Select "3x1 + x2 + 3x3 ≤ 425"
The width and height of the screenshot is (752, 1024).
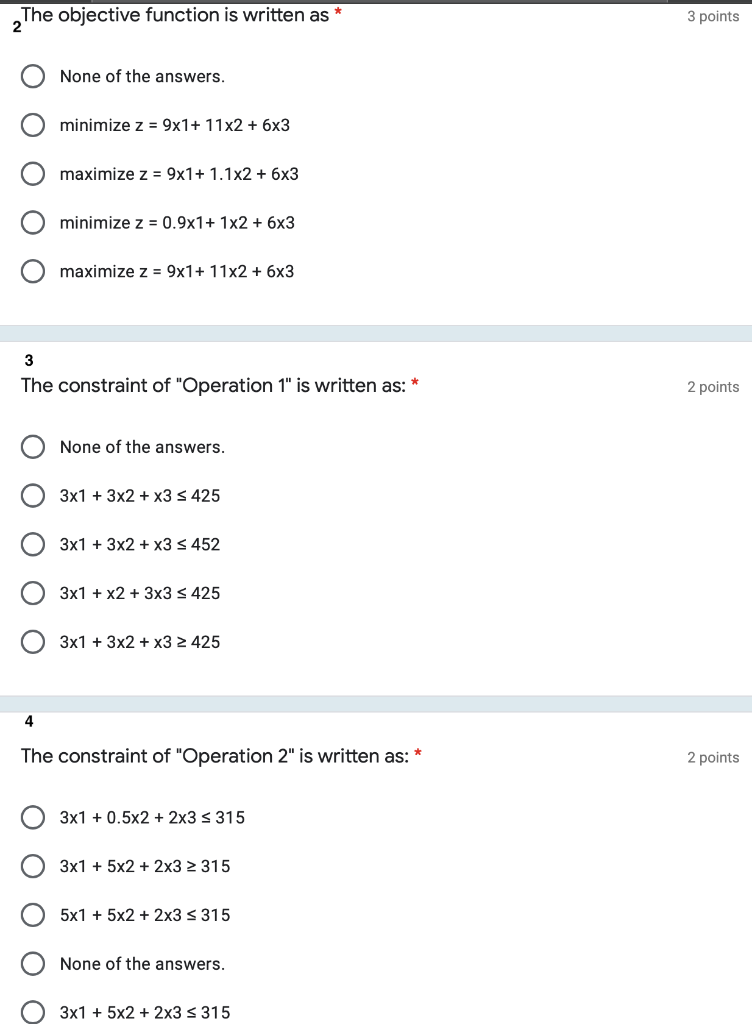[x=33, y=593]
